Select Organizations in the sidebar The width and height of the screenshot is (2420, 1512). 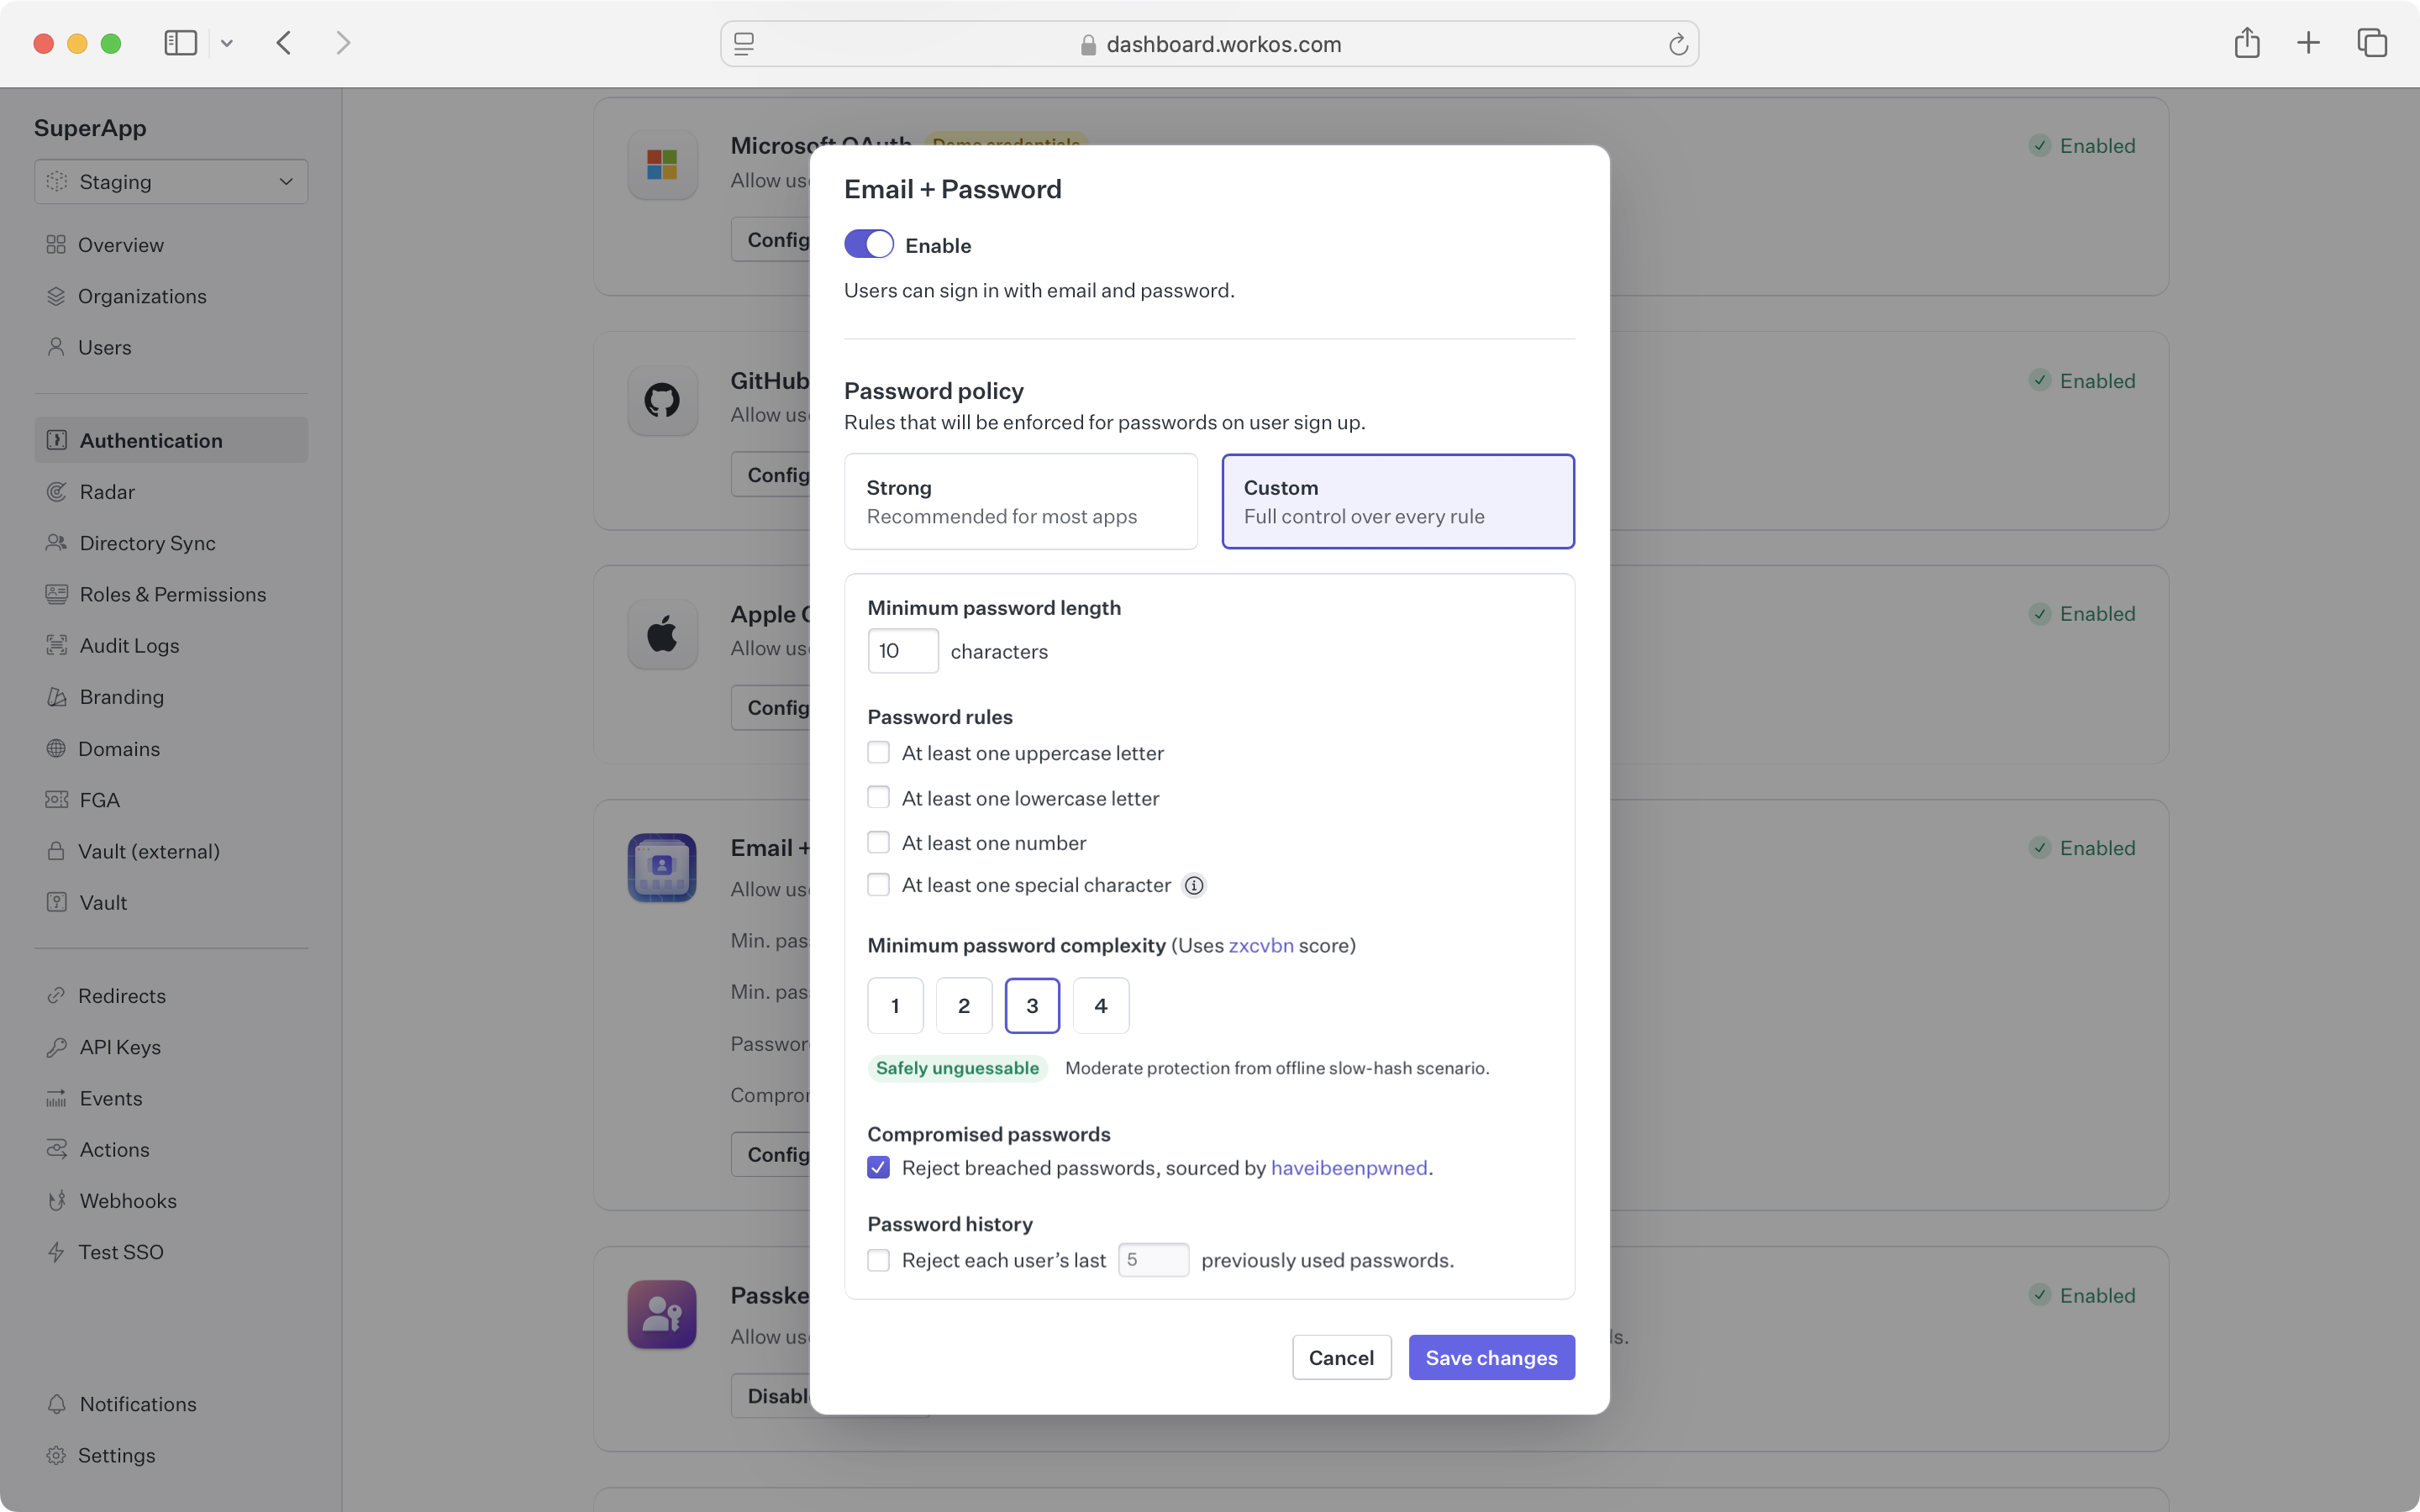pos(142,296)
